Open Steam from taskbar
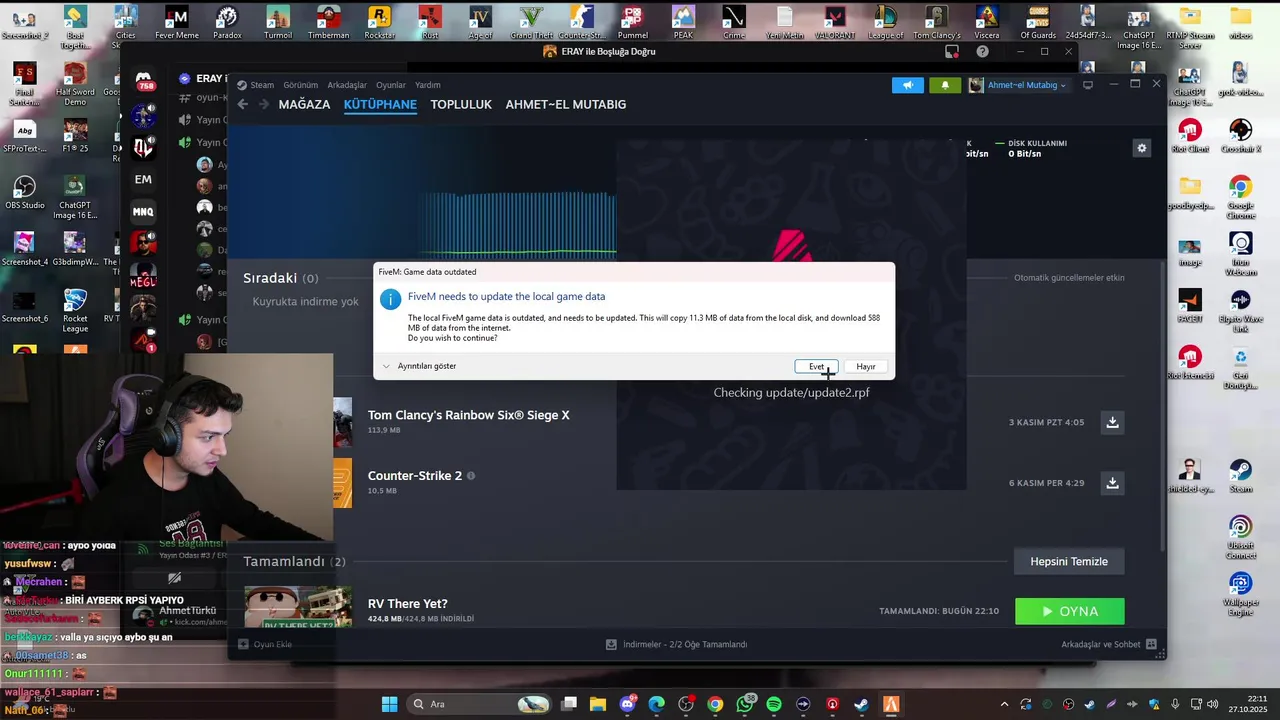The image size is (1280, 720). click(861, 704)
